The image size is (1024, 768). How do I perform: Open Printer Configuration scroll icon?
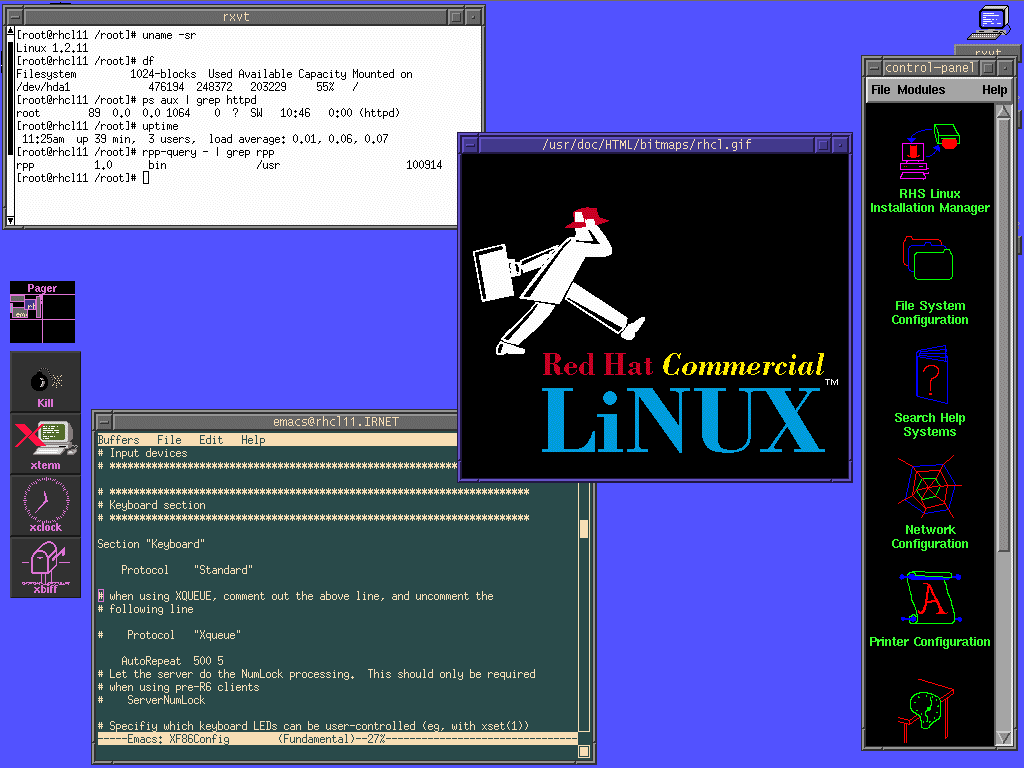[x=931, y=598]
